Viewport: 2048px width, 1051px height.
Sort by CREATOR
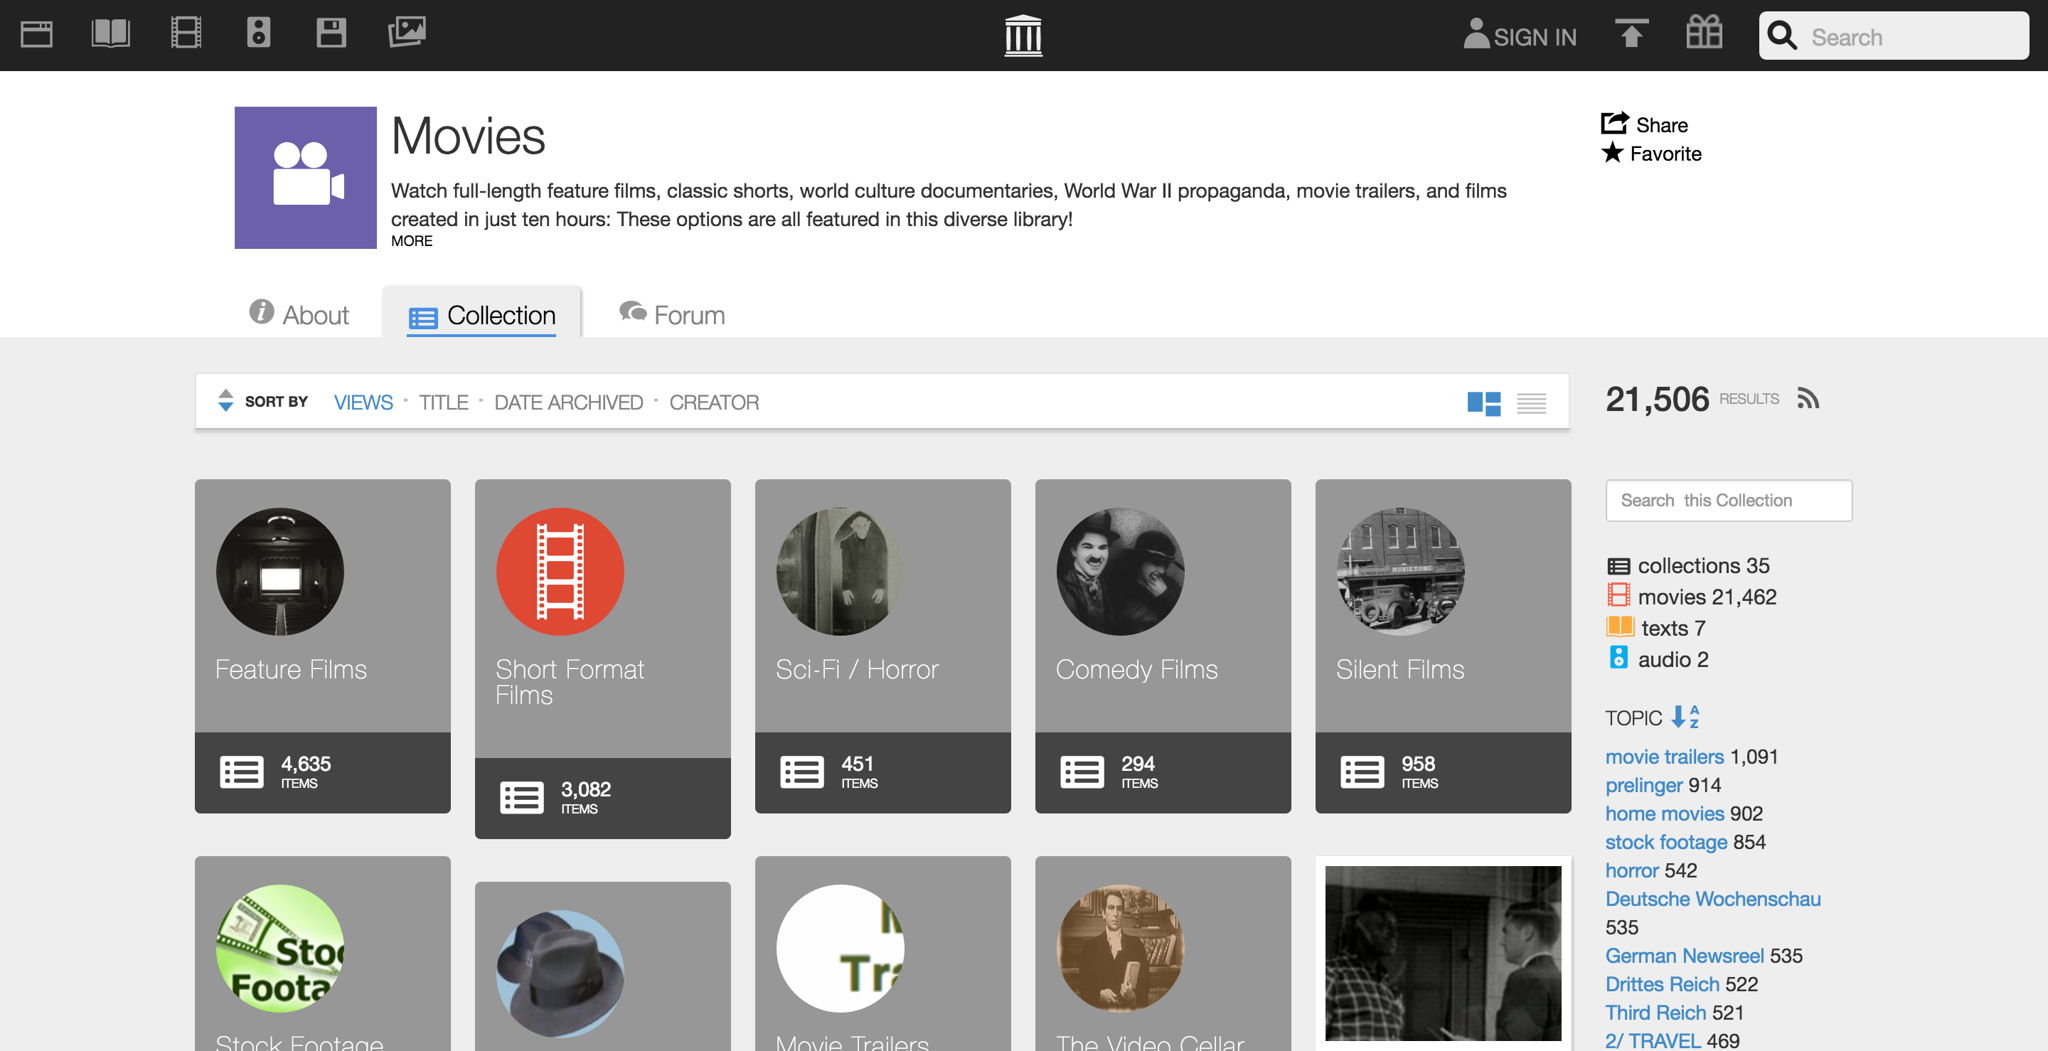(x=714, y=402)
